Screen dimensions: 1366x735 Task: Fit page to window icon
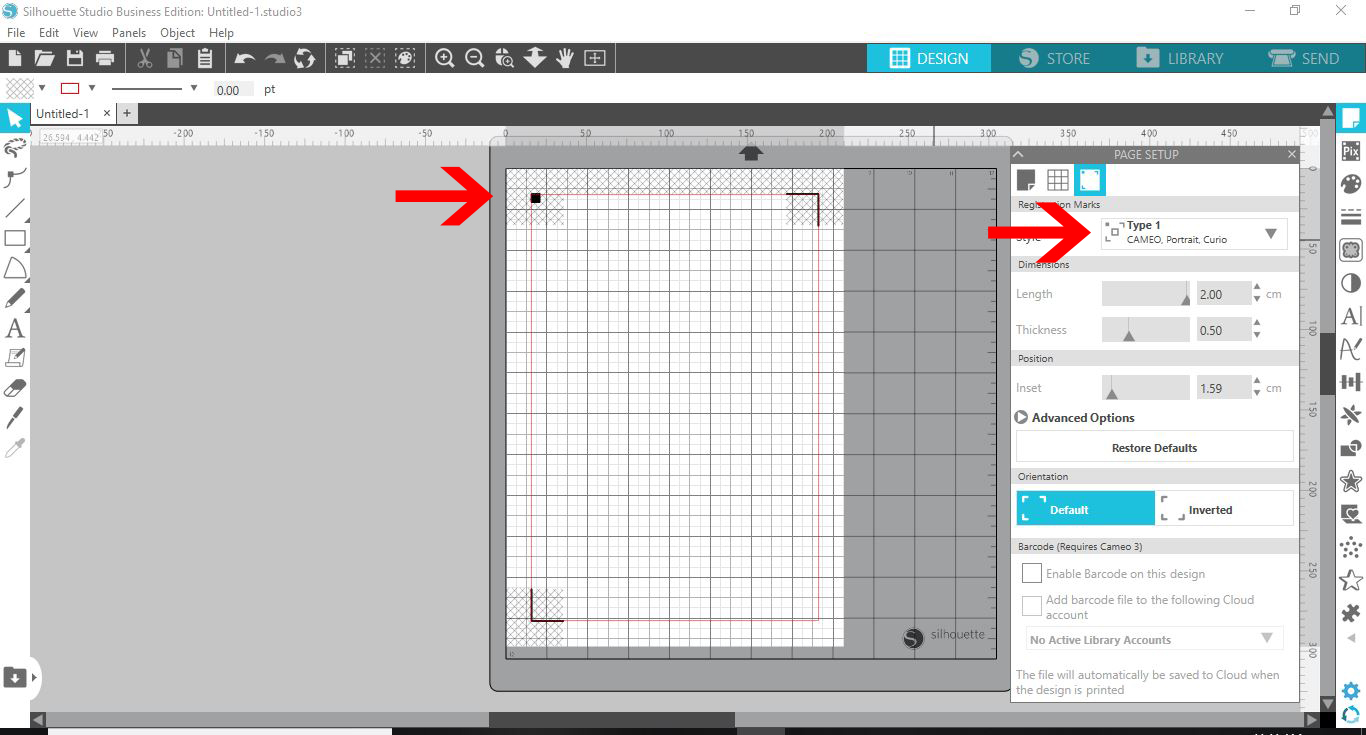pyautogui.click(x=595, y=58)
